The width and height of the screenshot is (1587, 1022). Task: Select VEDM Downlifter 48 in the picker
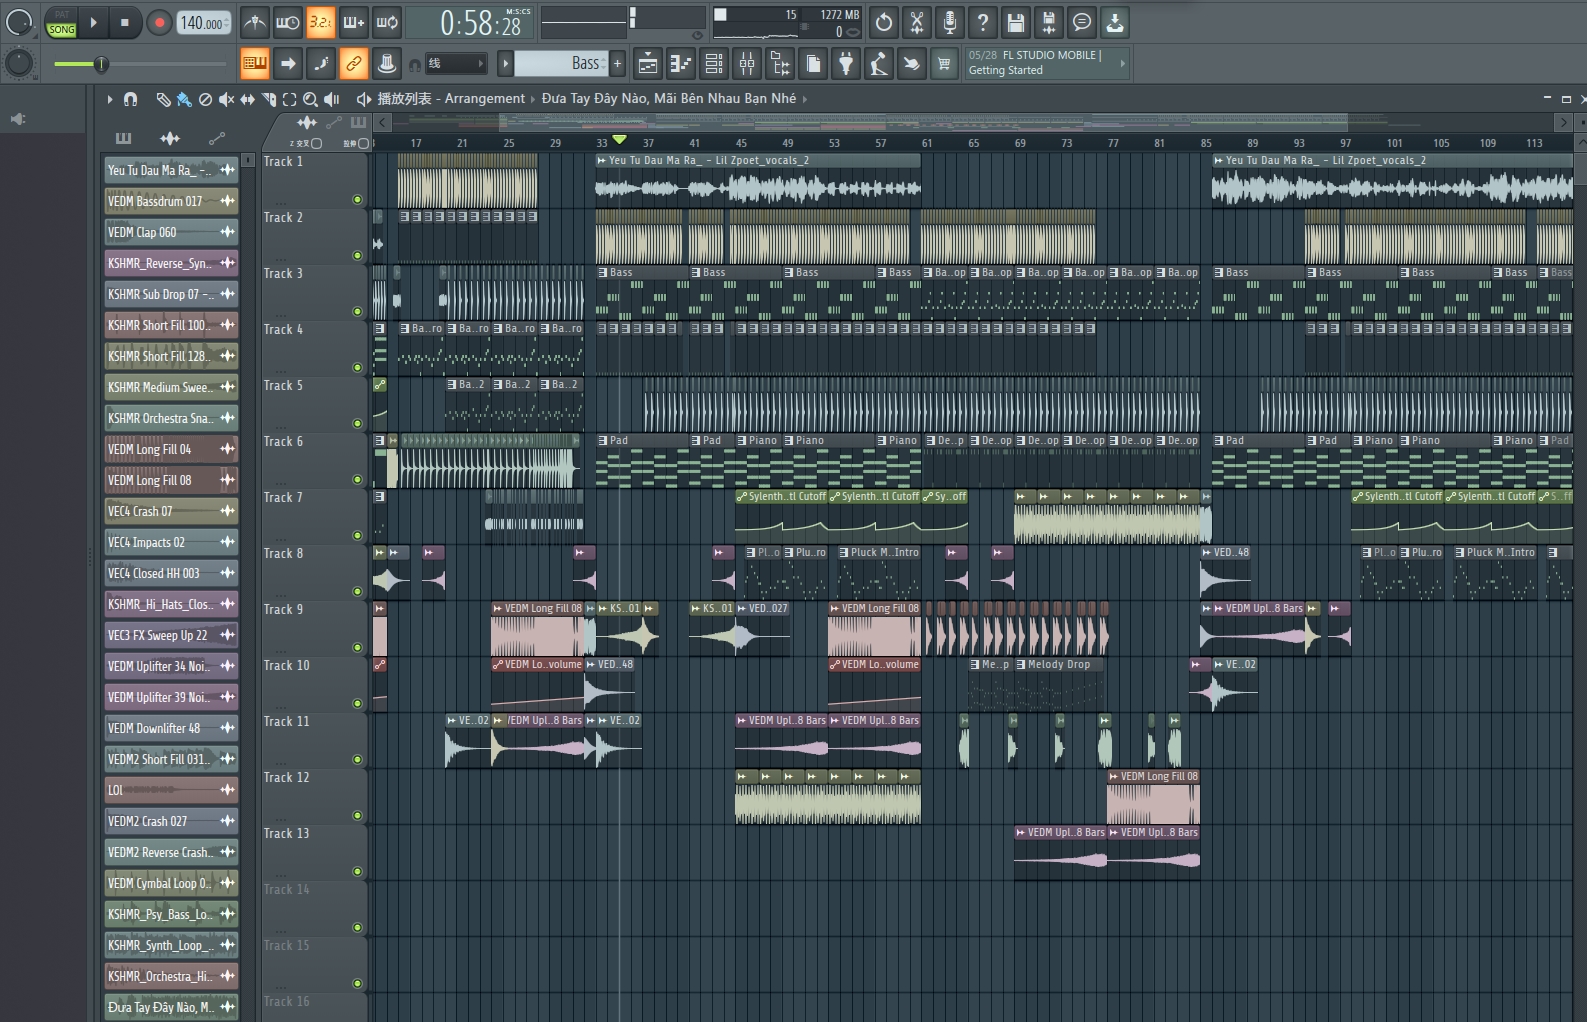(x=171, y=728)
